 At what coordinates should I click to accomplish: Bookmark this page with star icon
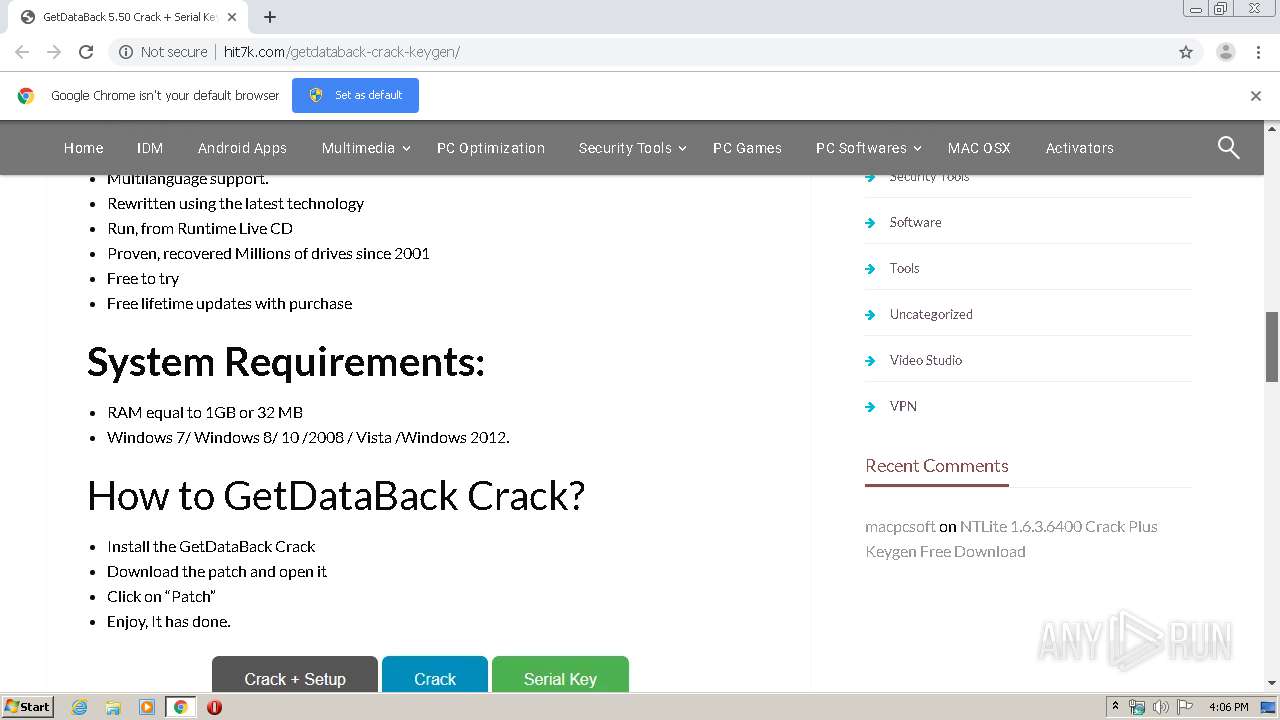pyautogui.click(x=1186, y=52)
